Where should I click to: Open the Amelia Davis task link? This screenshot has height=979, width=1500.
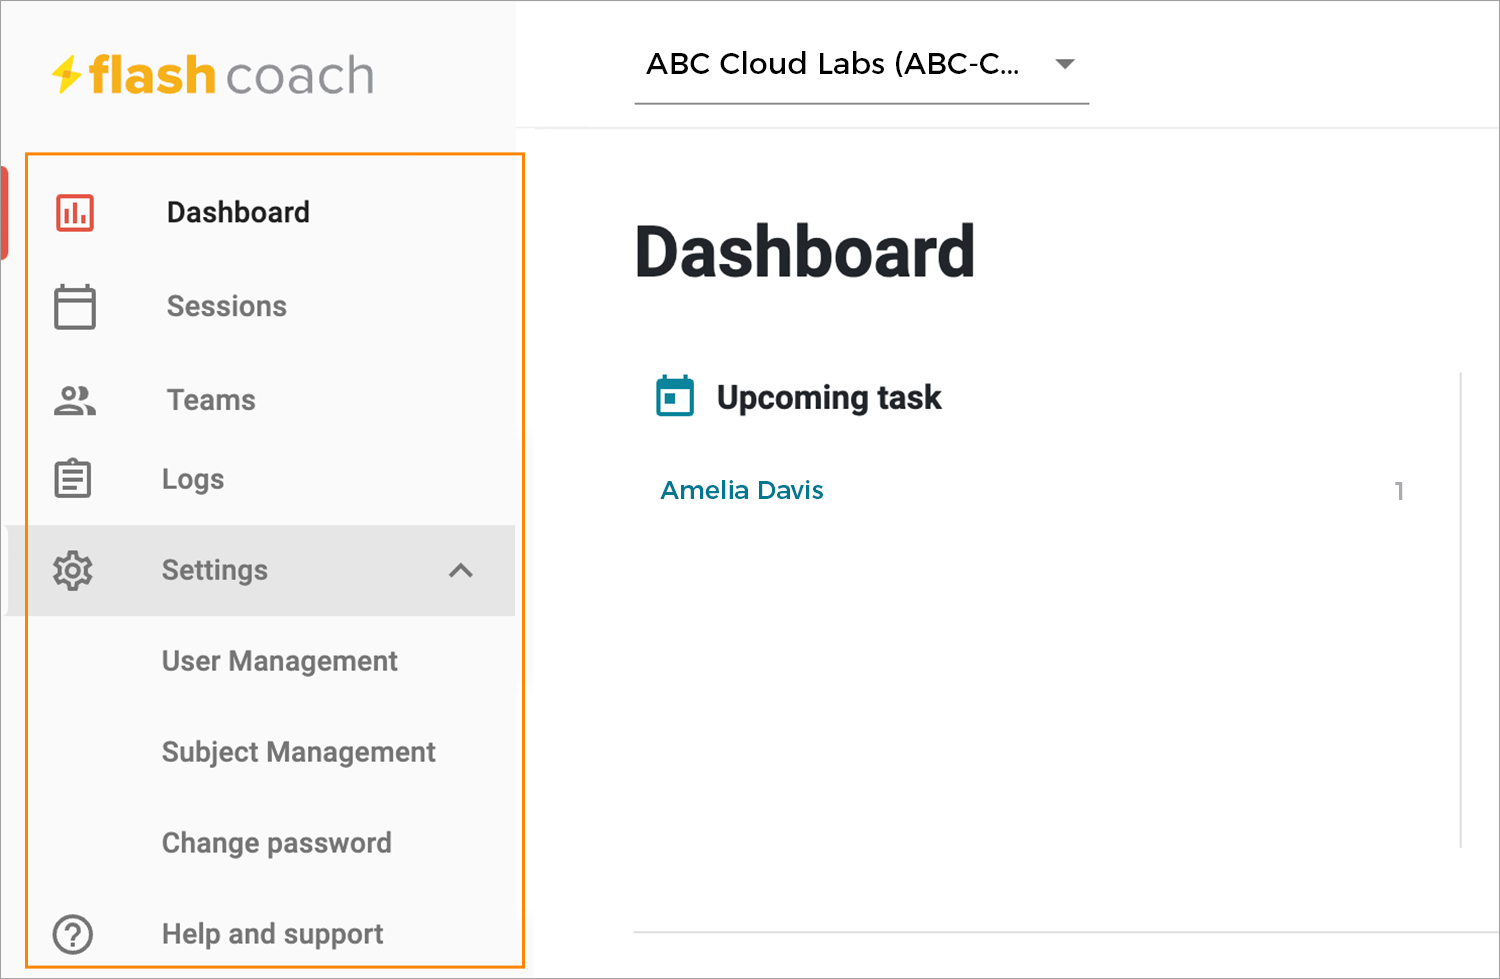coord(742,490)
